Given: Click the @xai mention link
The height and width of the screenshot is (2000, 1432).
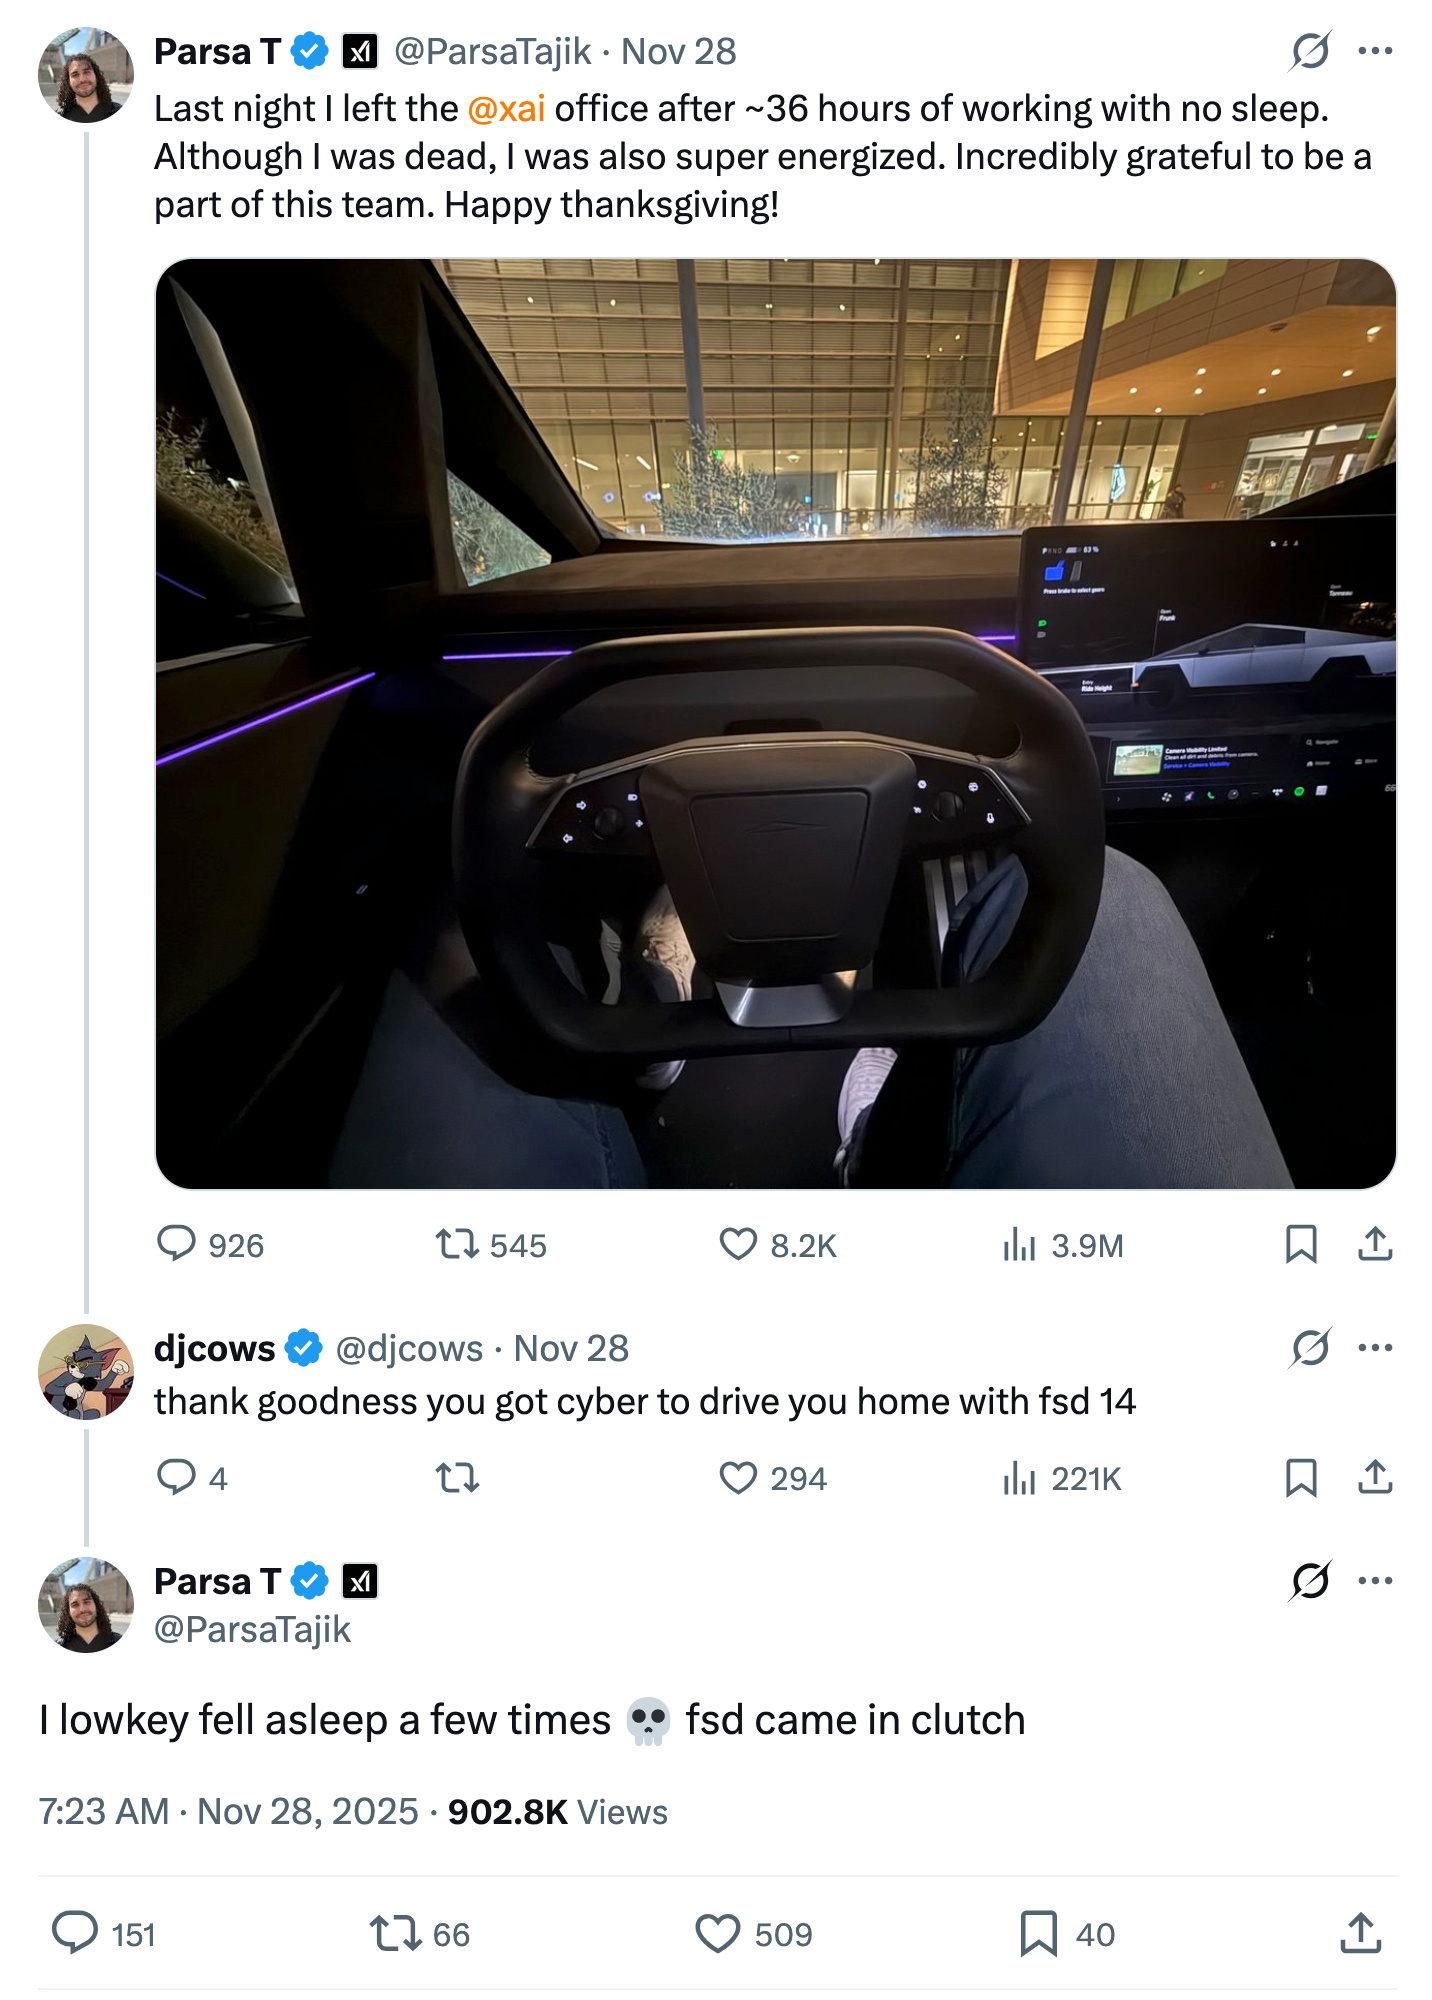Looking at the screenshot, I should pos(506,108).
